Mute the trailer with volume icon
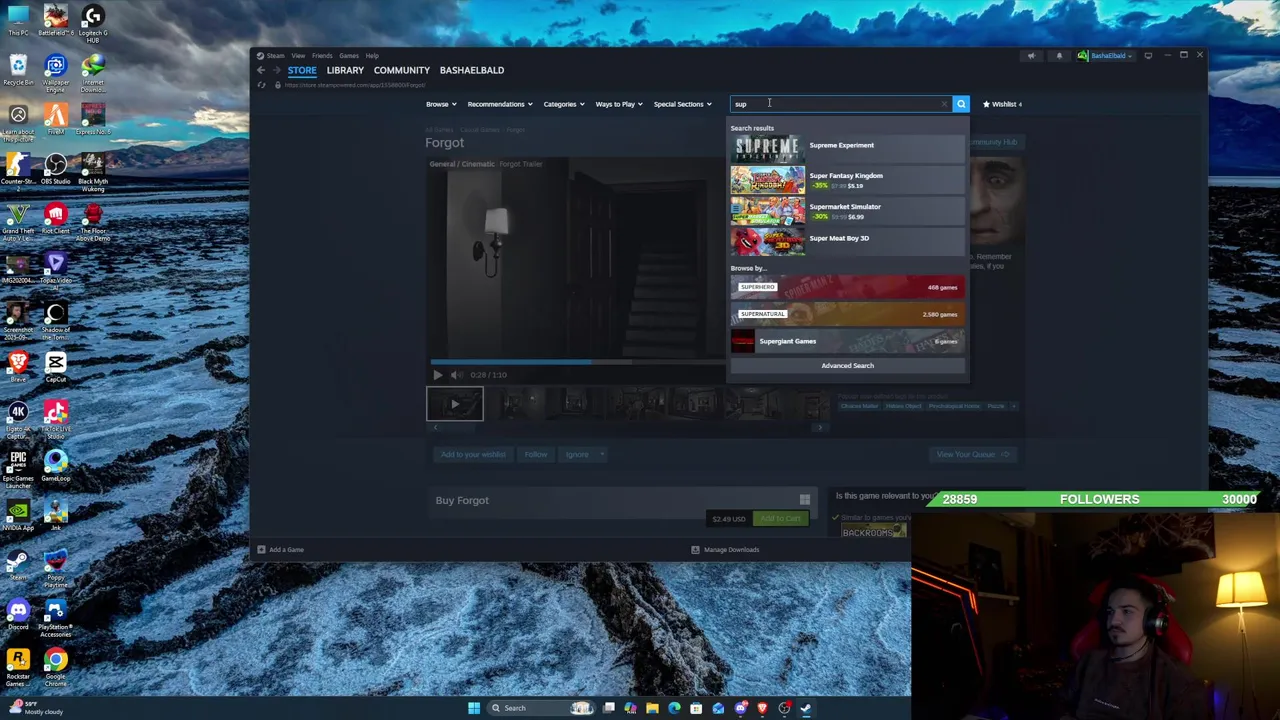The width and height of the screenshot is (1280, 720). pyautogui.click(x=456, y=375)
